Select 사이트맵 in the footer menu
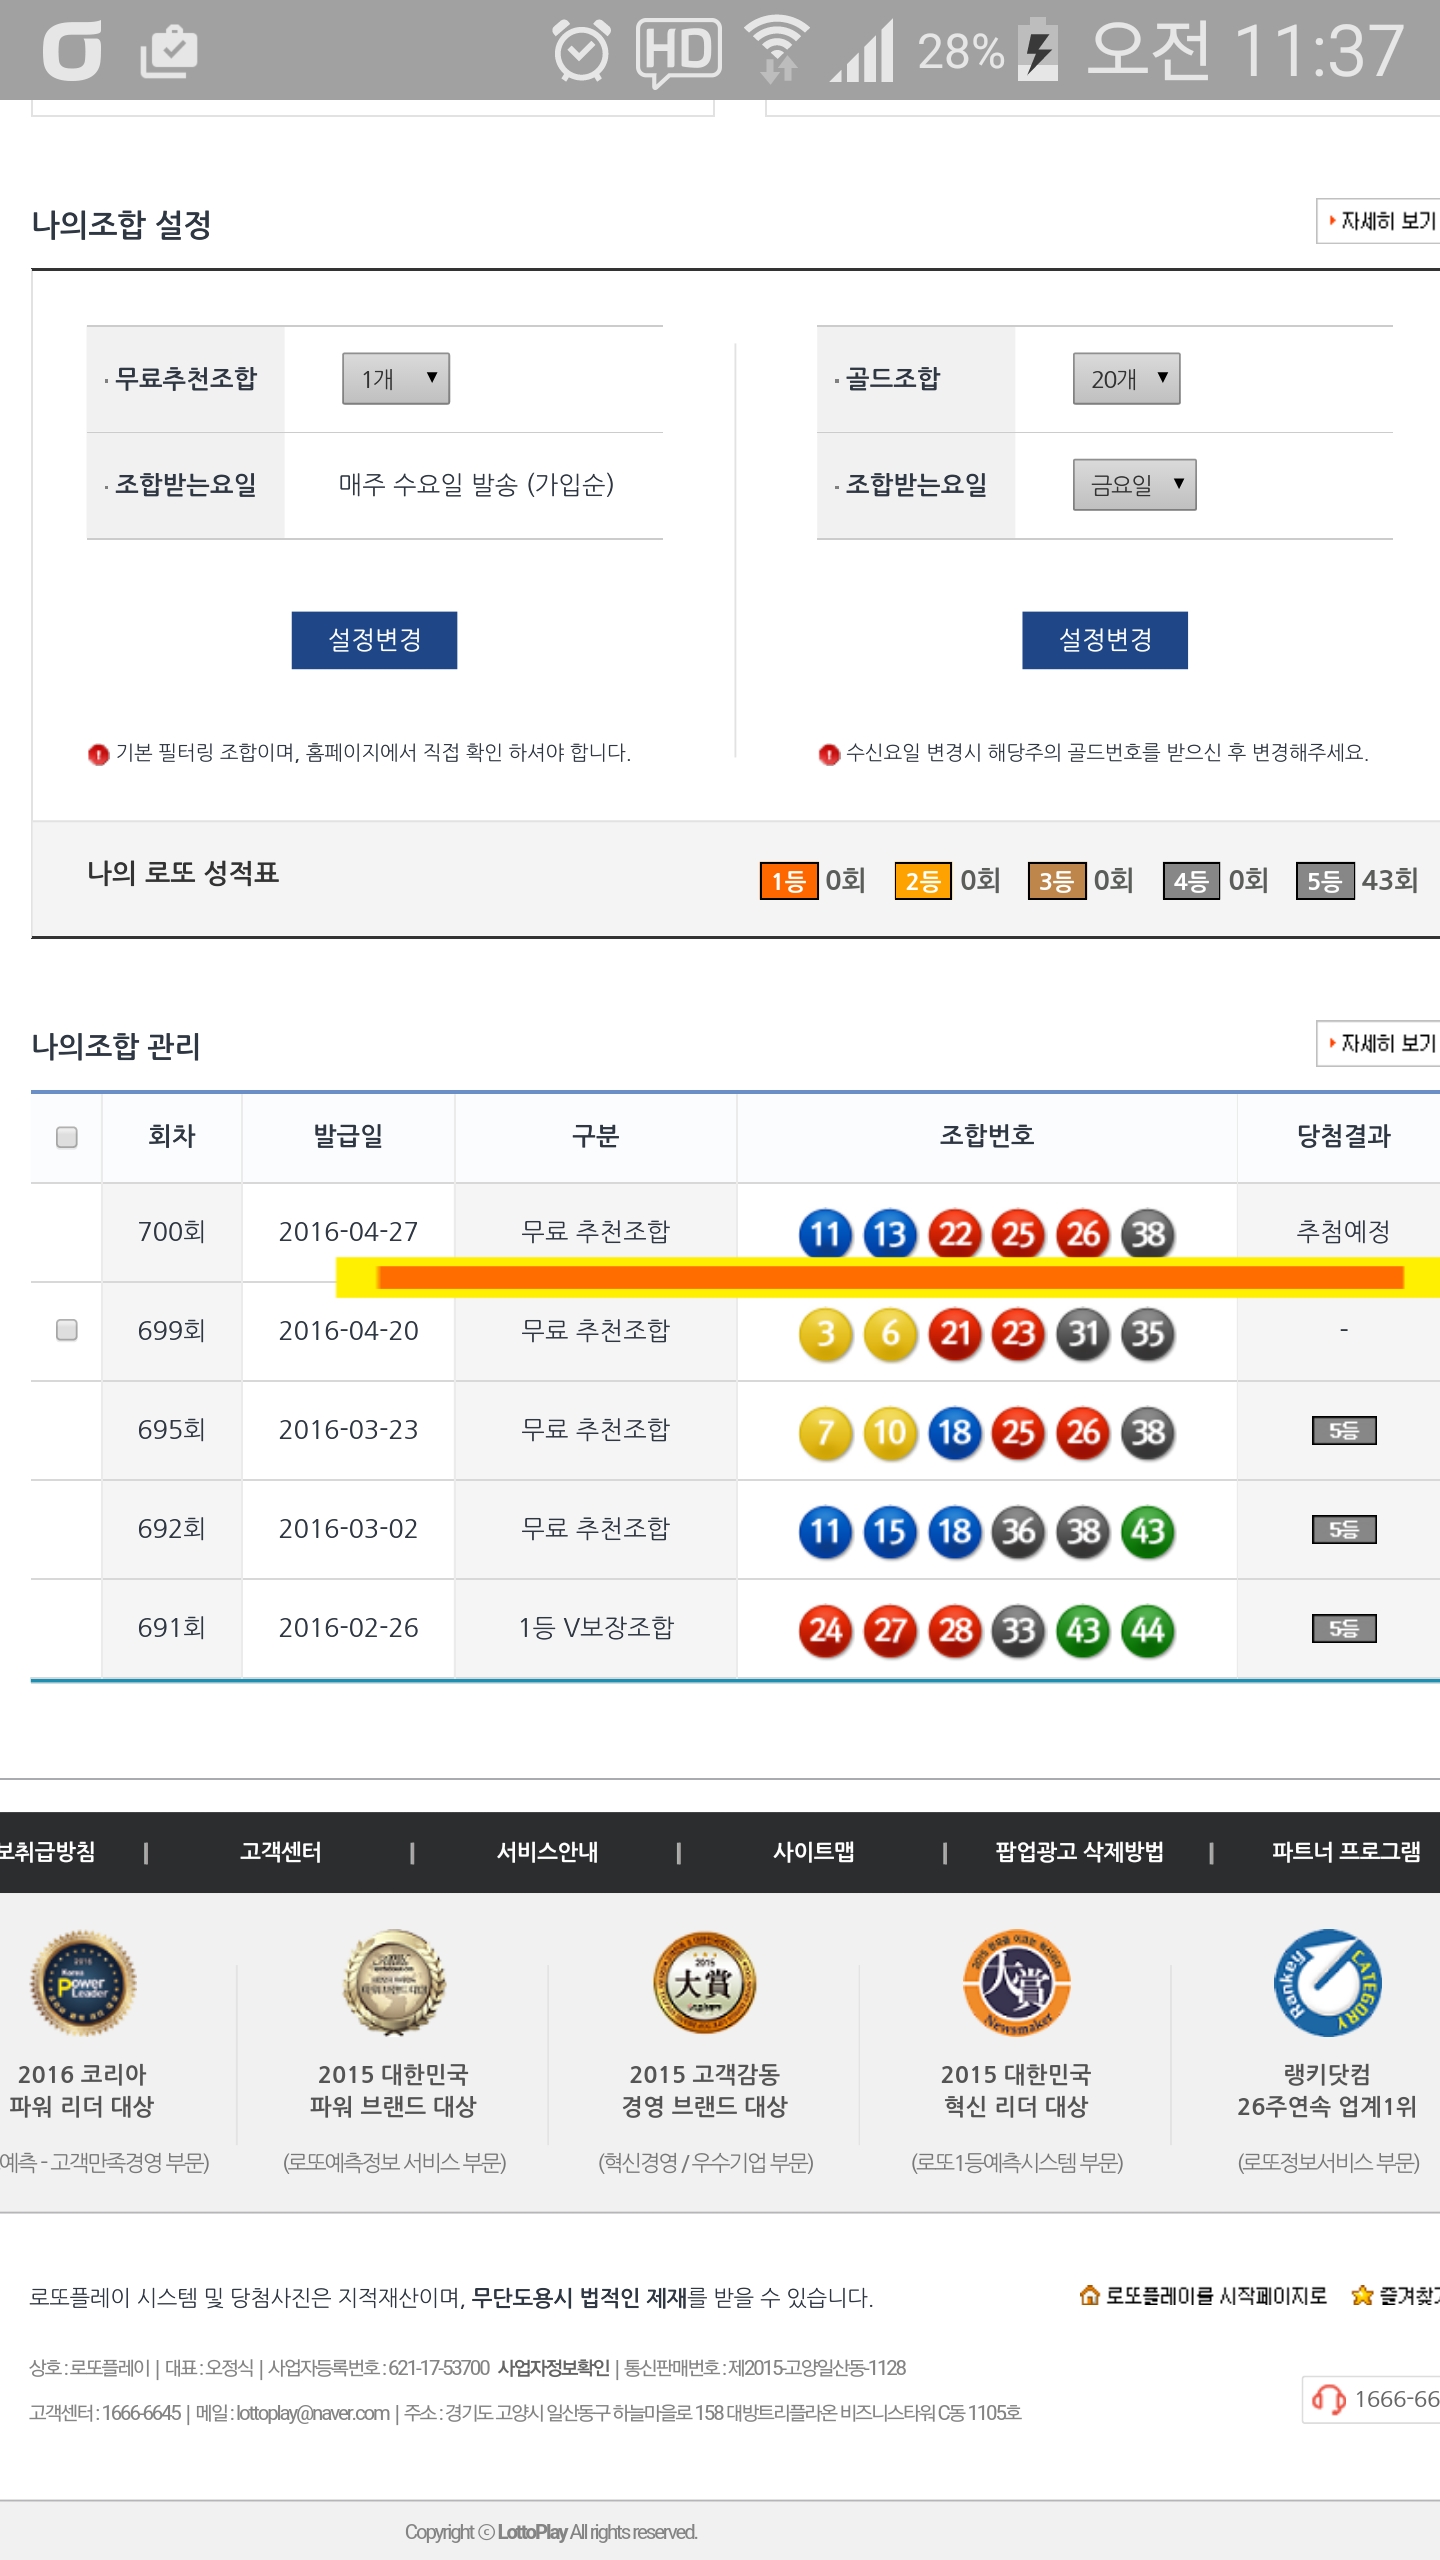This screenshot has width=1440, height=2560. (x=813, y=1852)
